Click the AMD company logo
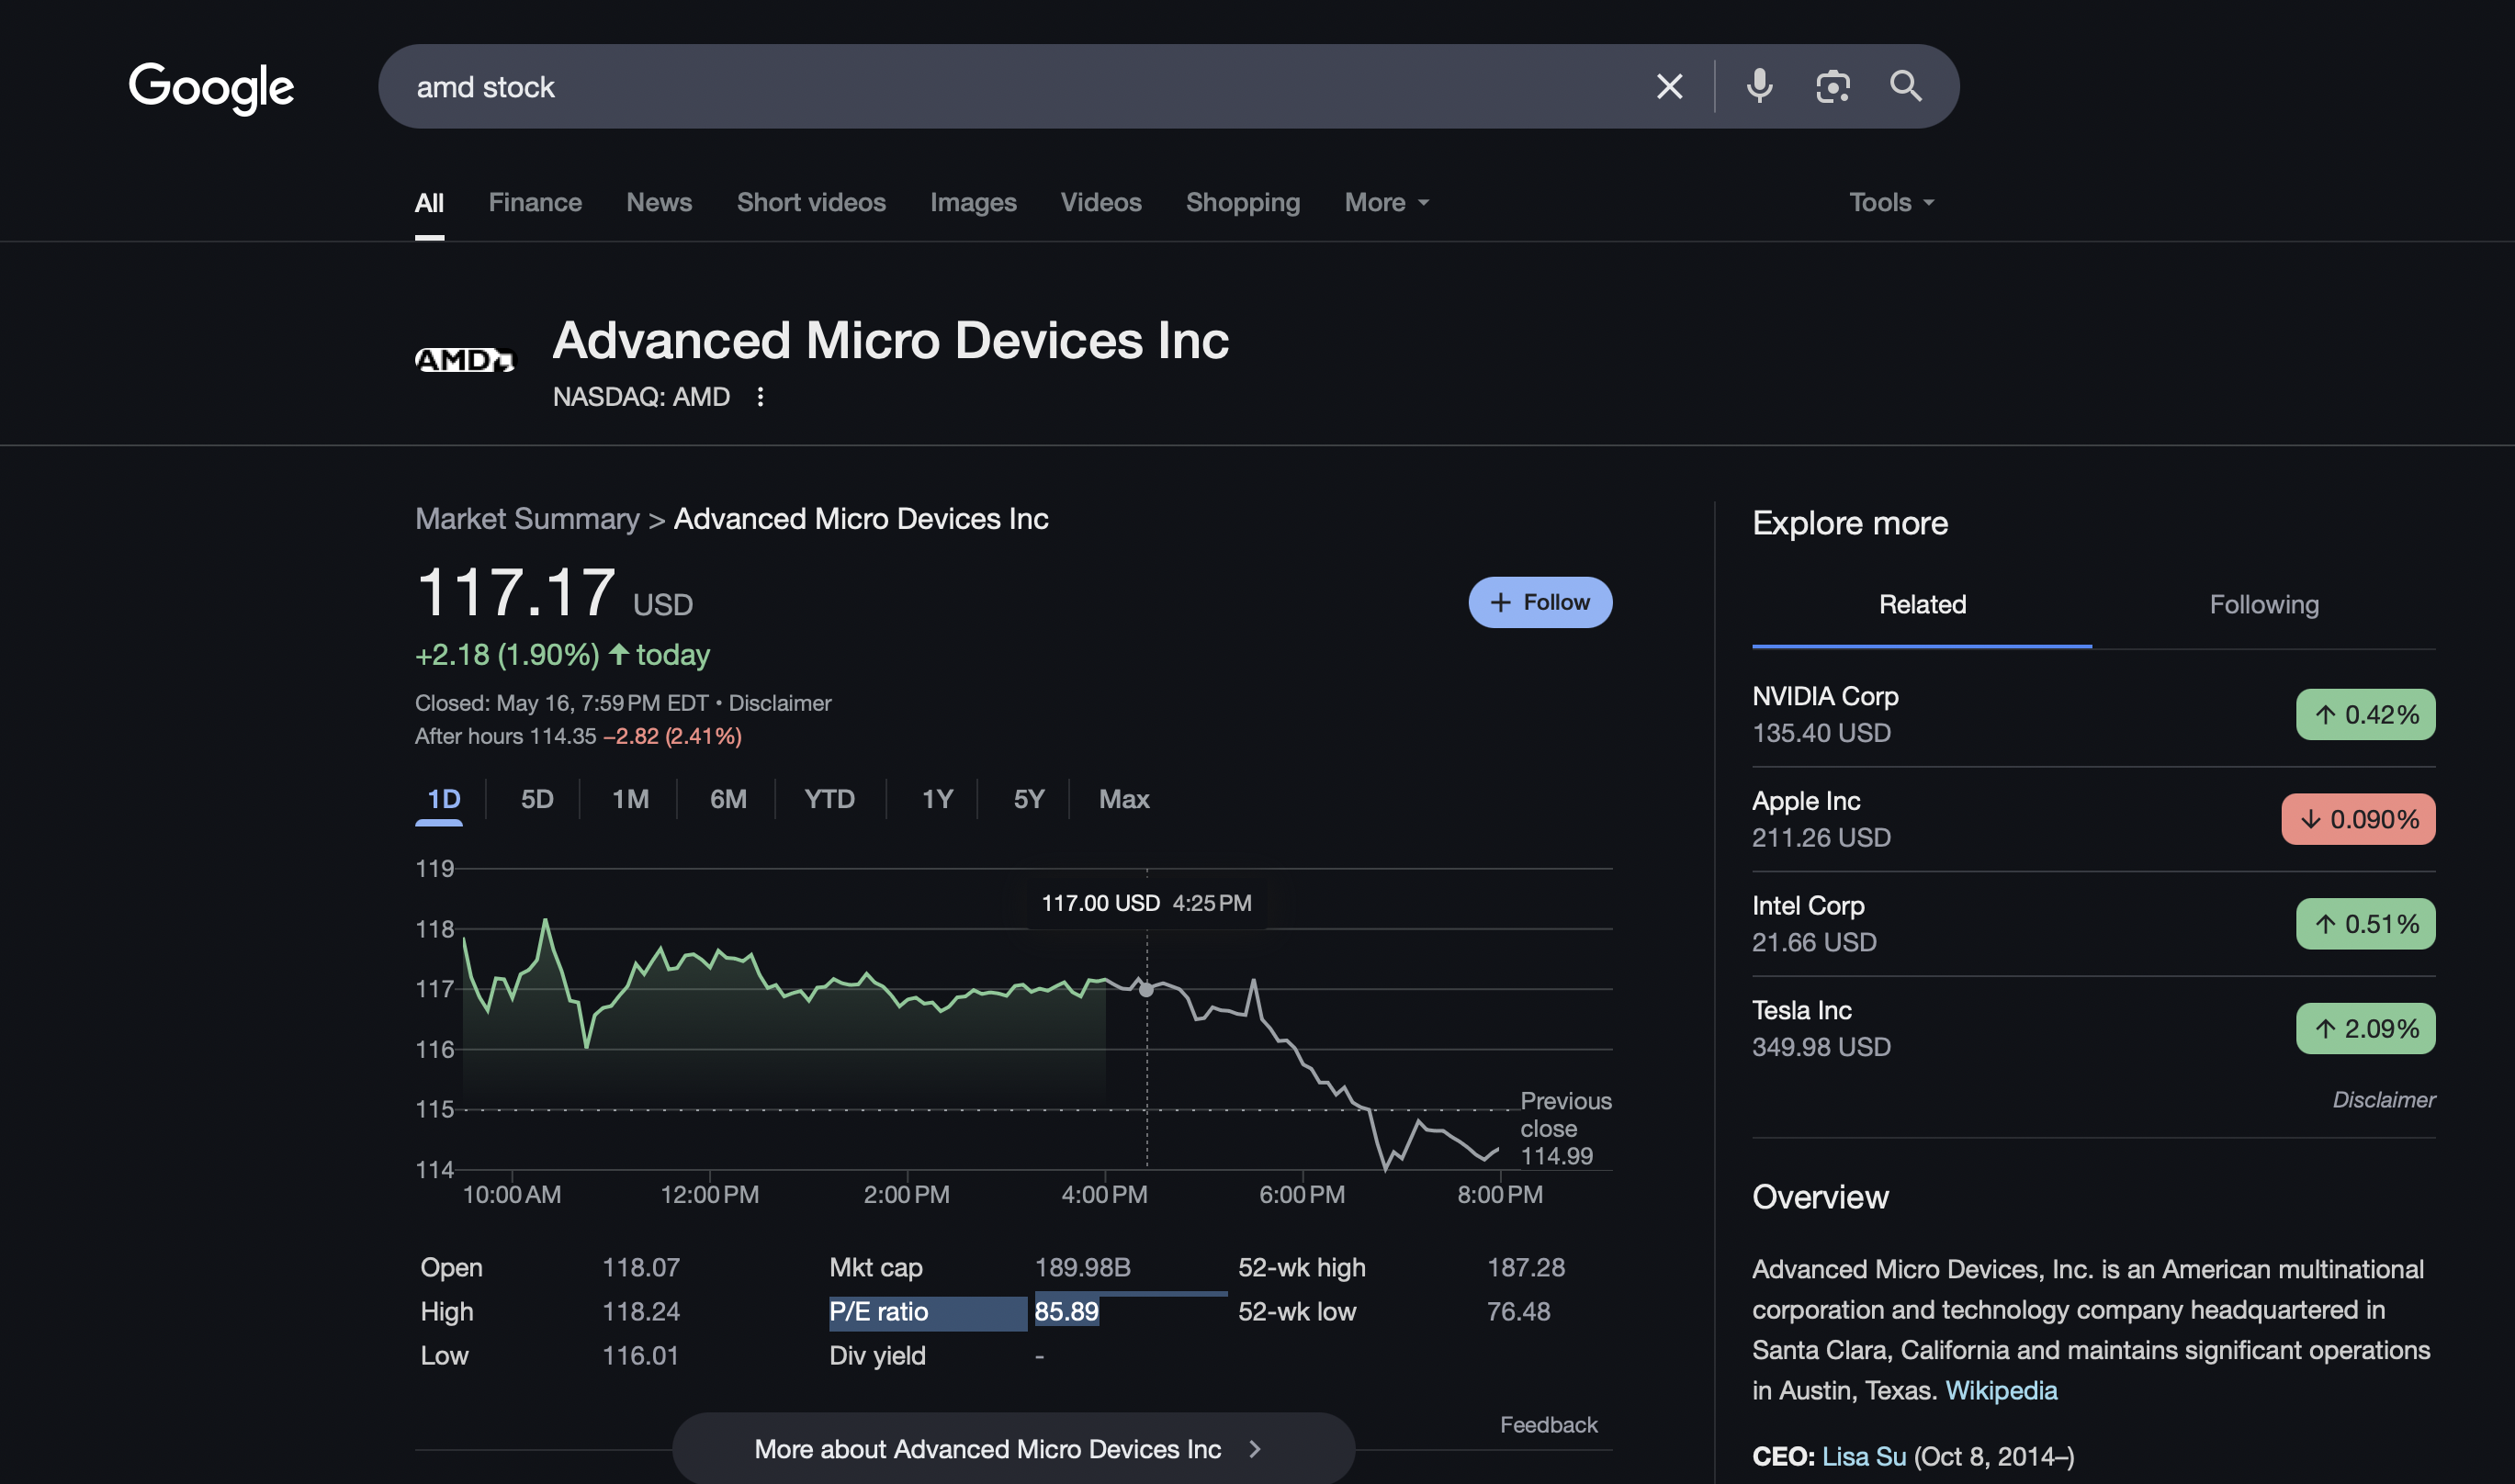Viewport: 2515px width, 1484px height. click(x=464, y=360)
